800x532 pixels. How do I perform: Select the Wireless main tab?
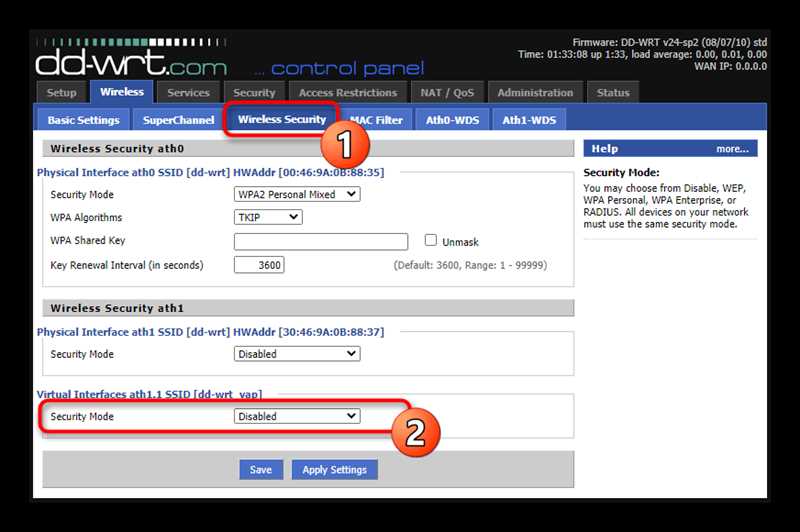pyautogui.click(x=122, y=92)
